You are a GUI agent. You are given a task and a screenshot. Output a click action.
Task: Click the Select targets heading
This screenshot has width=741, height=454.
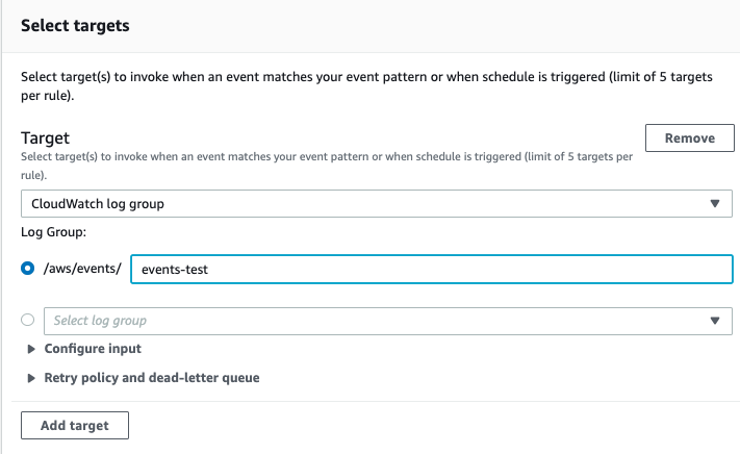75,26
